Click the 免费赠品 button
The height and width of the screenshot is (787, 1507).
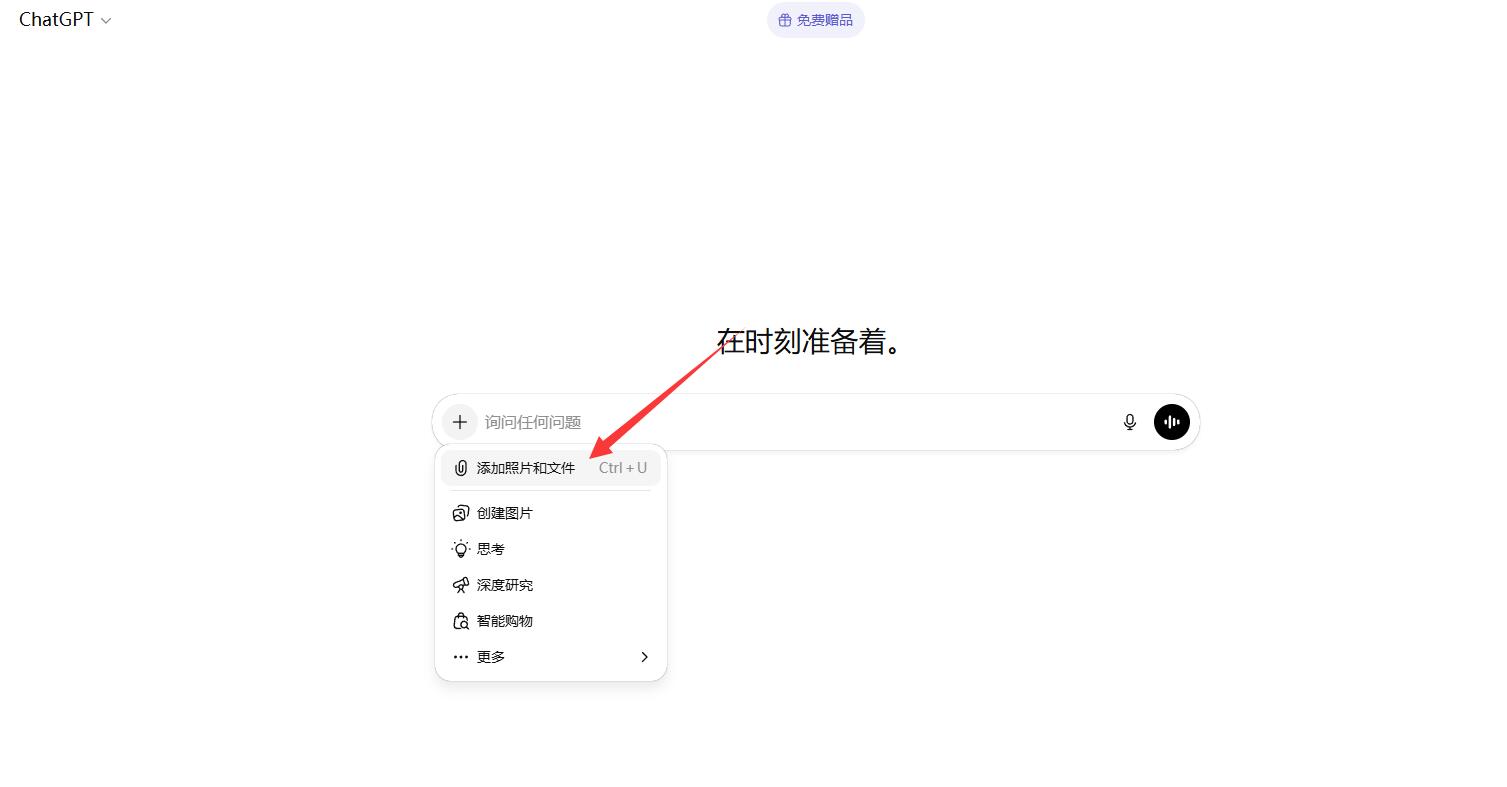pos(815,20)
